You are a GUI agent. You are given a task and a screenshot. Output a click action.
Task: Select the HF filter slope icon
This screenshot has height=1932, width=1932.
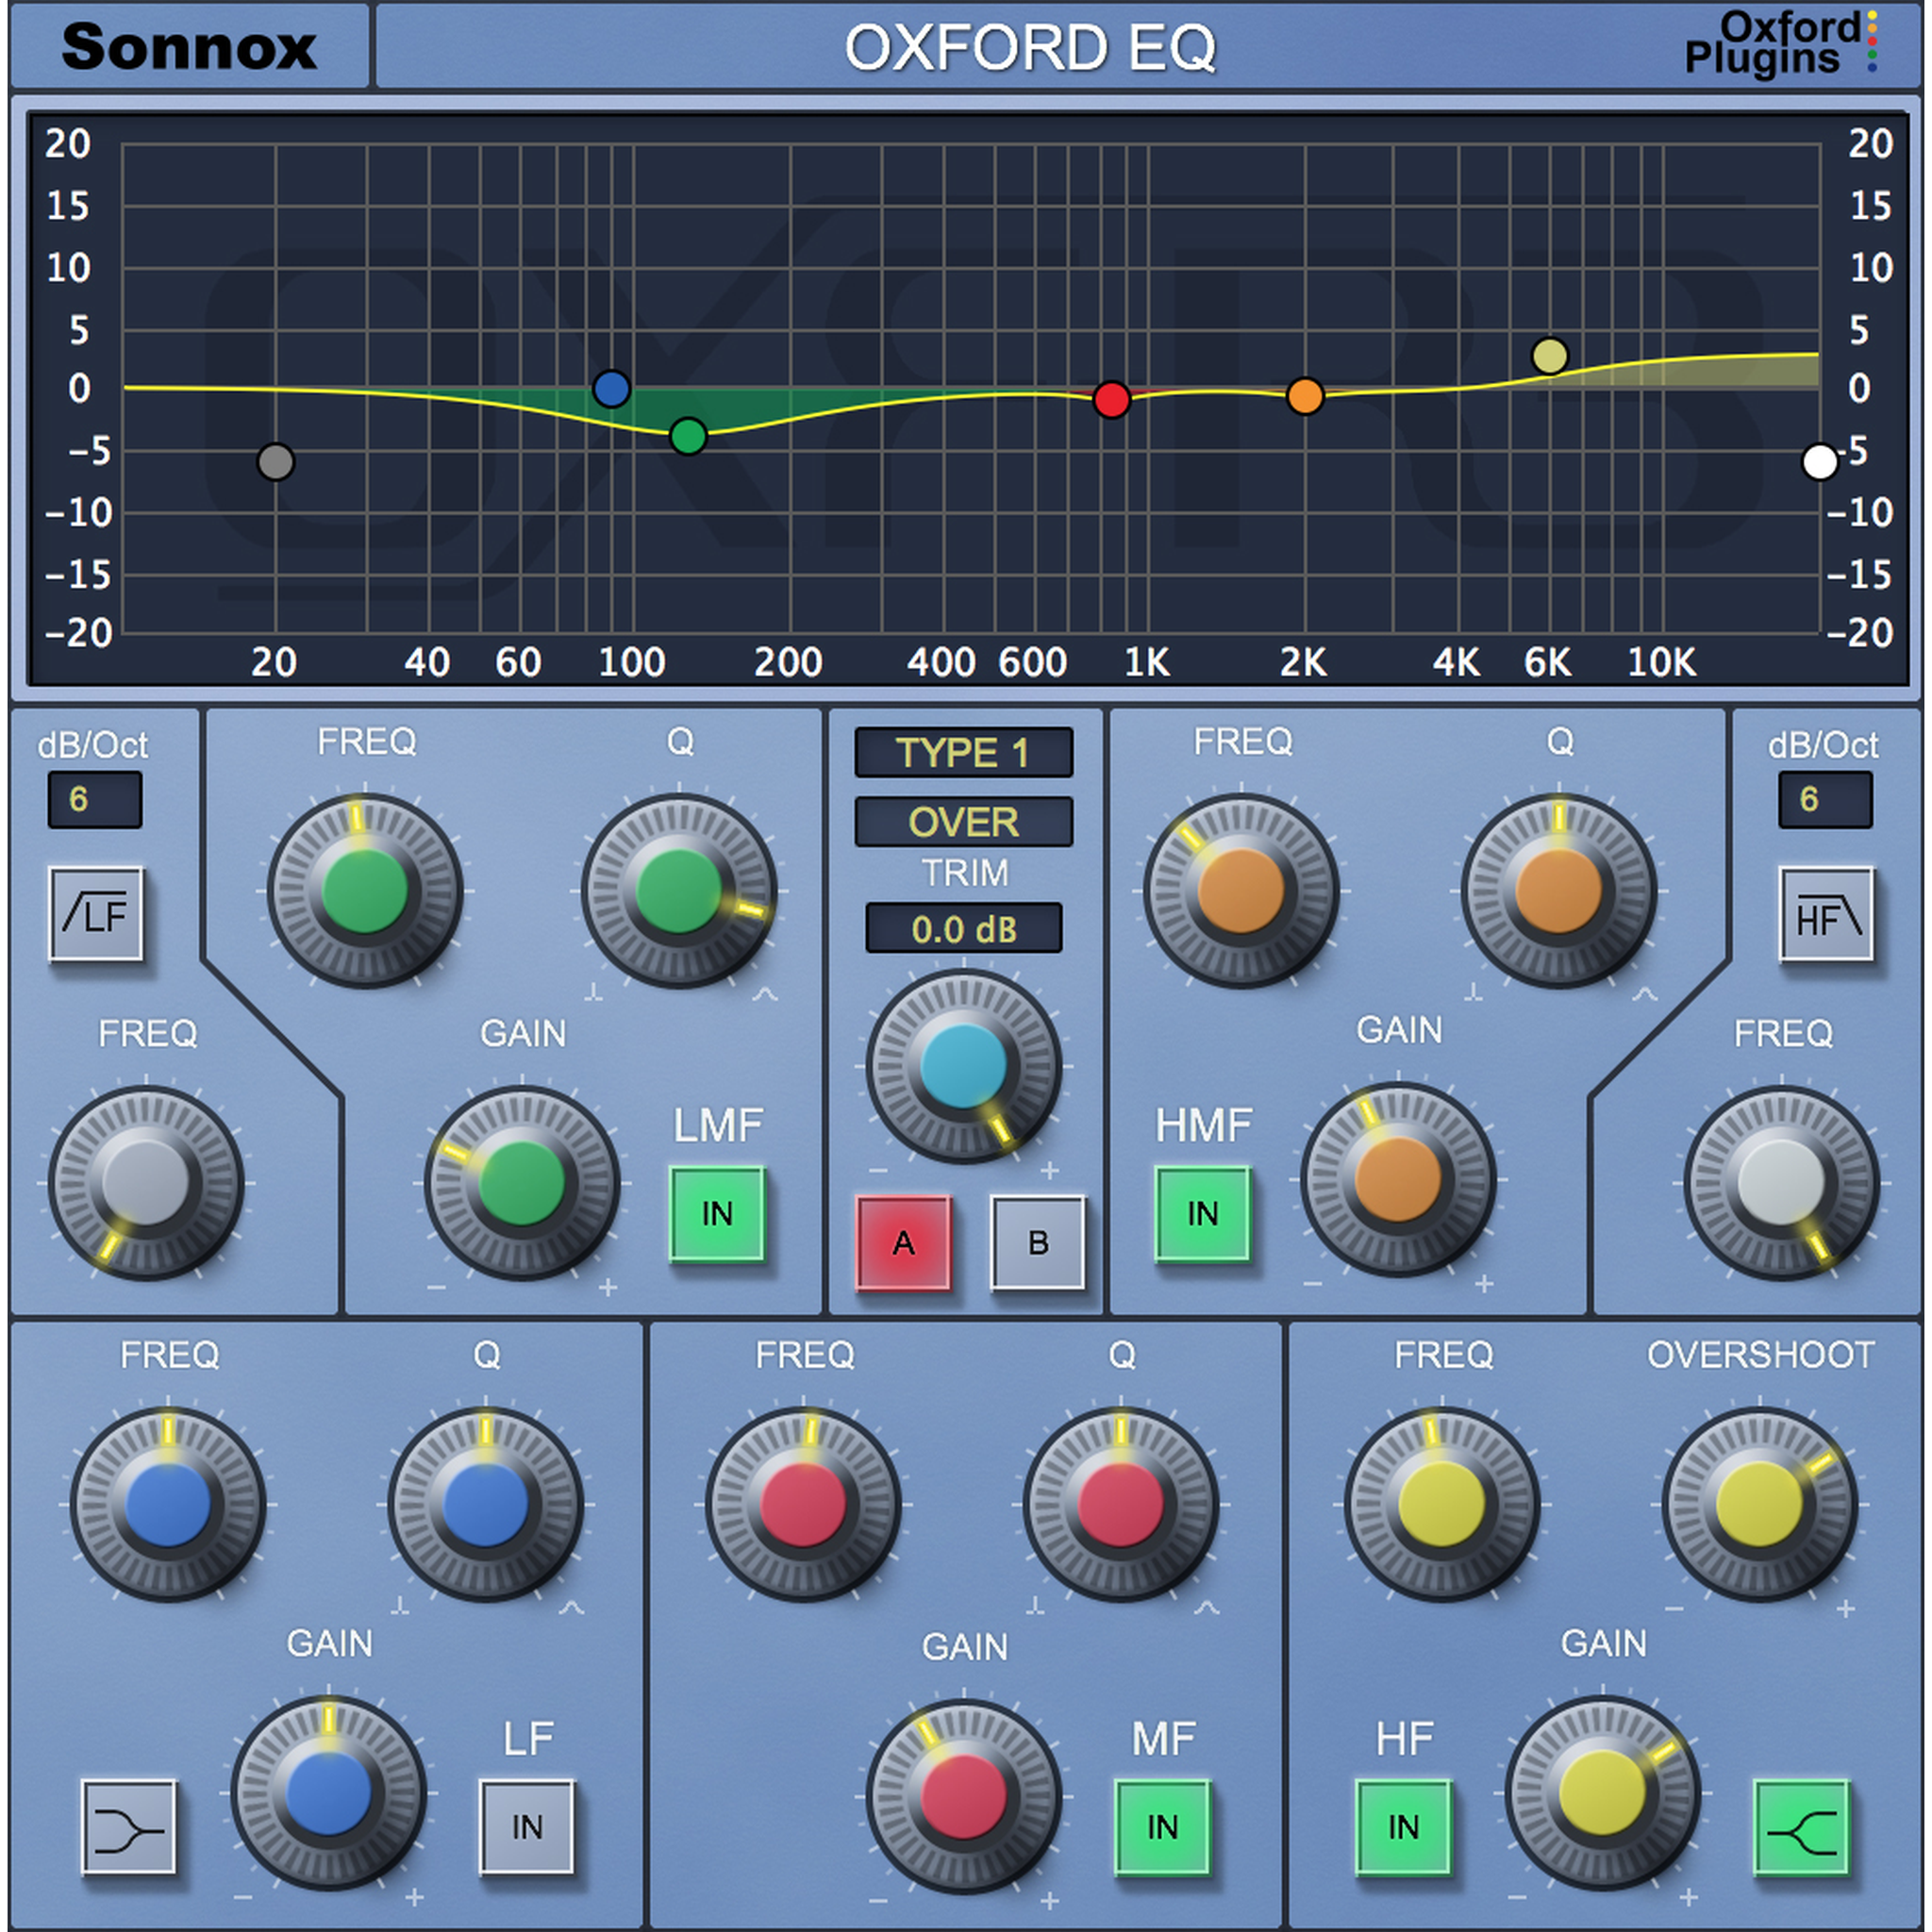1826,912
